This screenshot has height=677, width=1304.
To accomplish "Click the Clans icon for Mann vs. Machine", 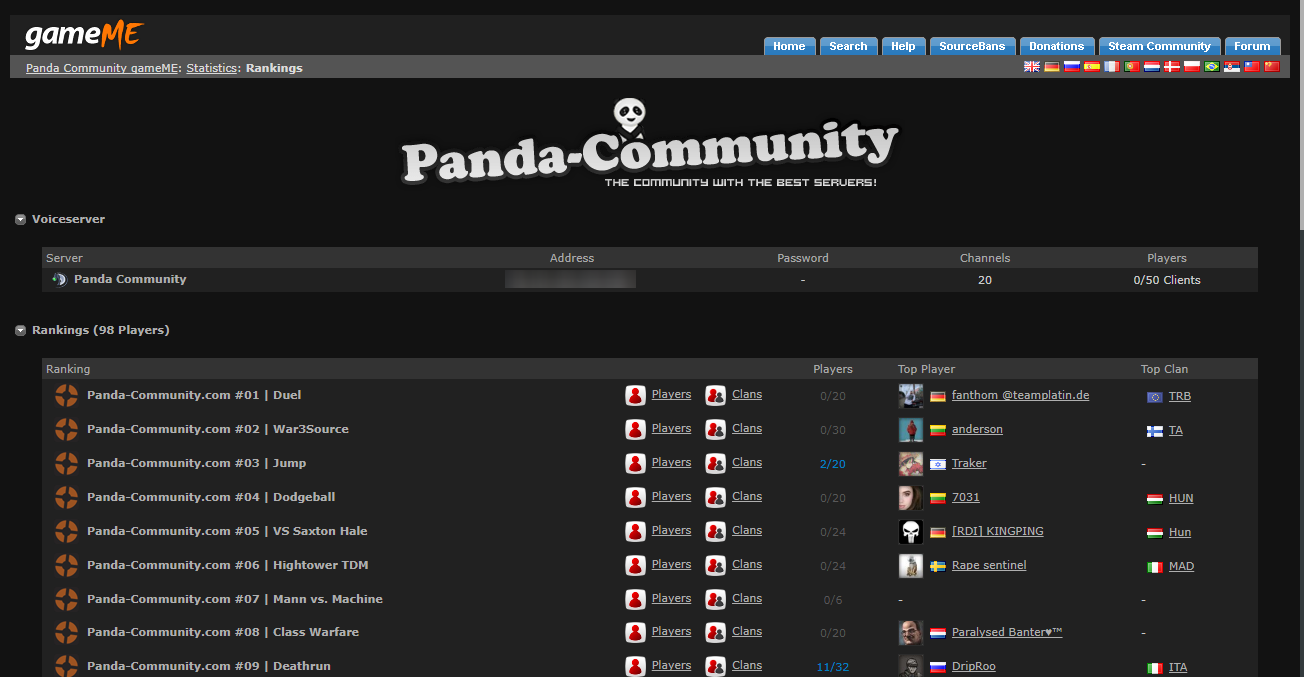I will [x=715, y=598].
